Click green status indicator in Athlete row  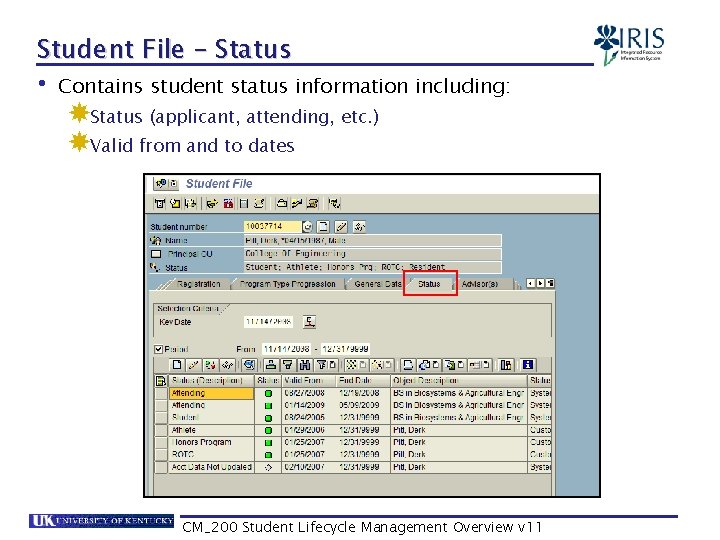pos(268,431)
